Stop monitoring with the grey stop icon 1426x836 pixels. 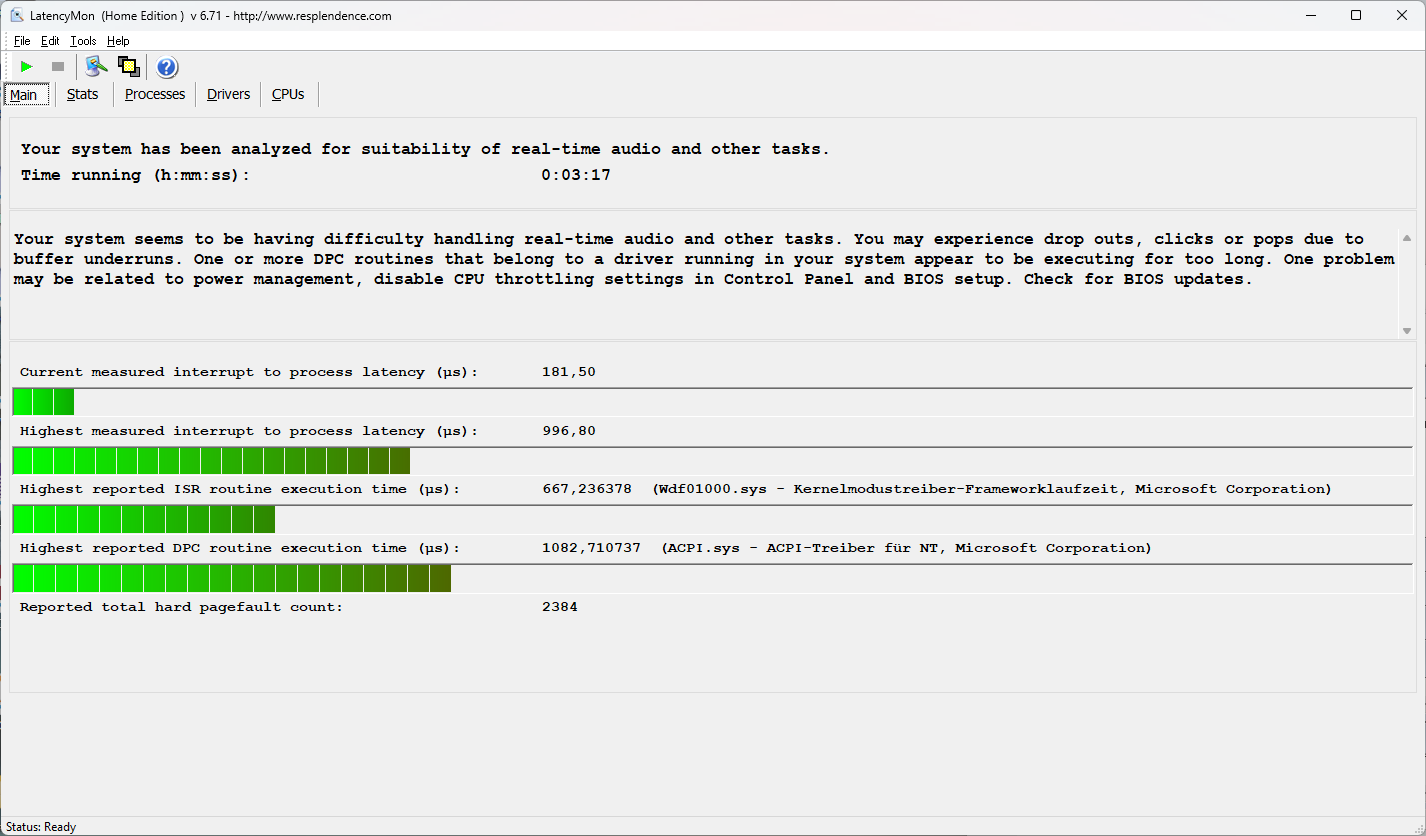(x=58, y=67)
